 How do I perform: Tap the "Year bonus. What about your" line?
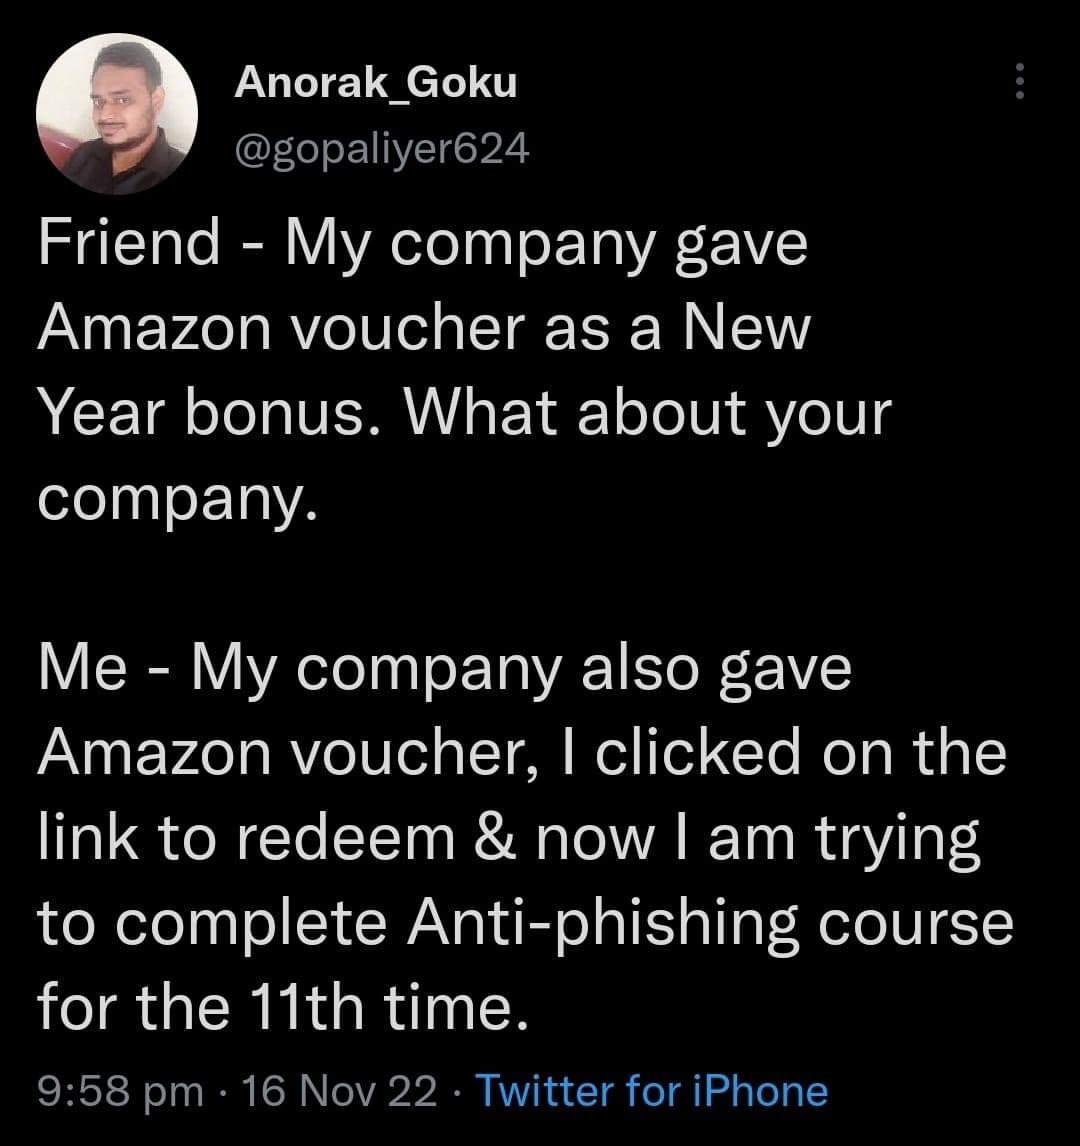462,414
